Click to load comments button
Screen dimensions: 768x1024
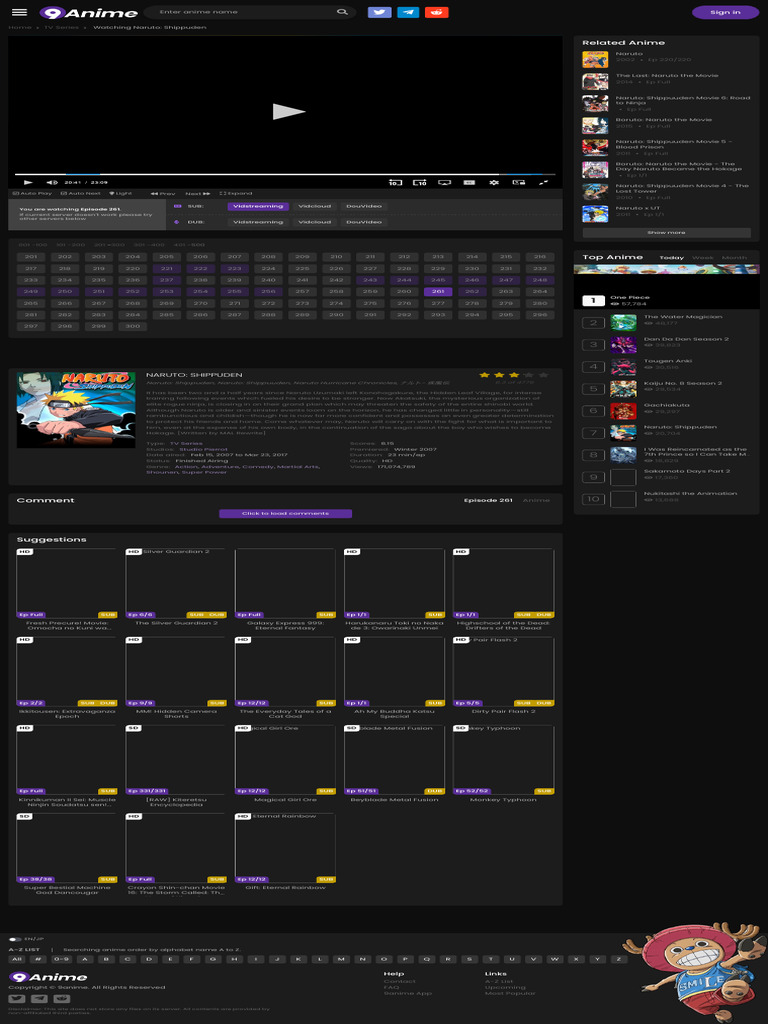pyautogui.click(x=285, y=514)
